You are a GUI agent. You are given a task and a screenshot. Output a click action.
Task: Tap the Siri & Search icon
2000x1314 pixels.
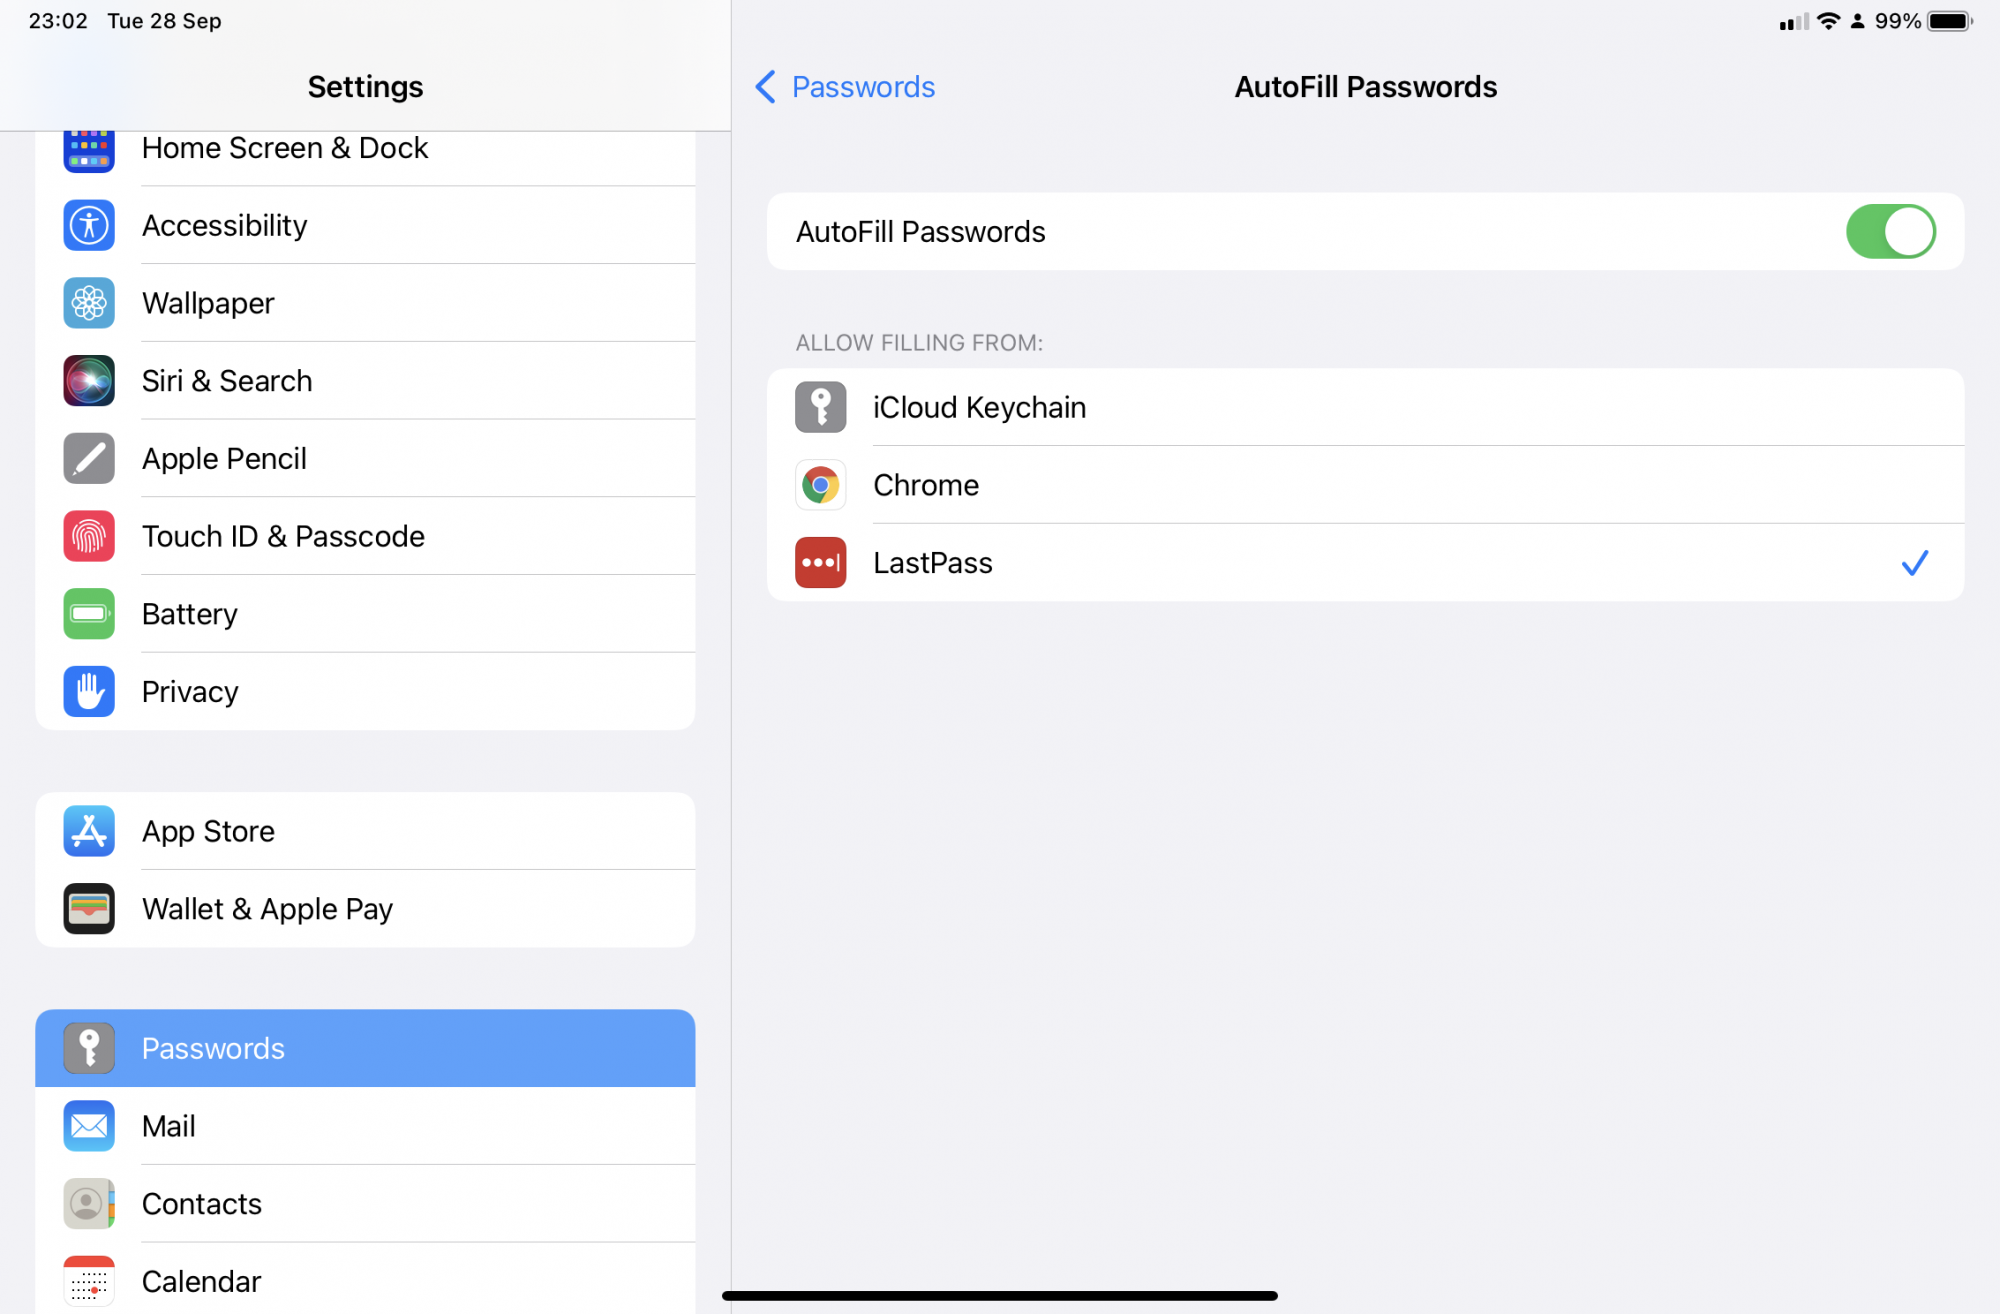89,381
